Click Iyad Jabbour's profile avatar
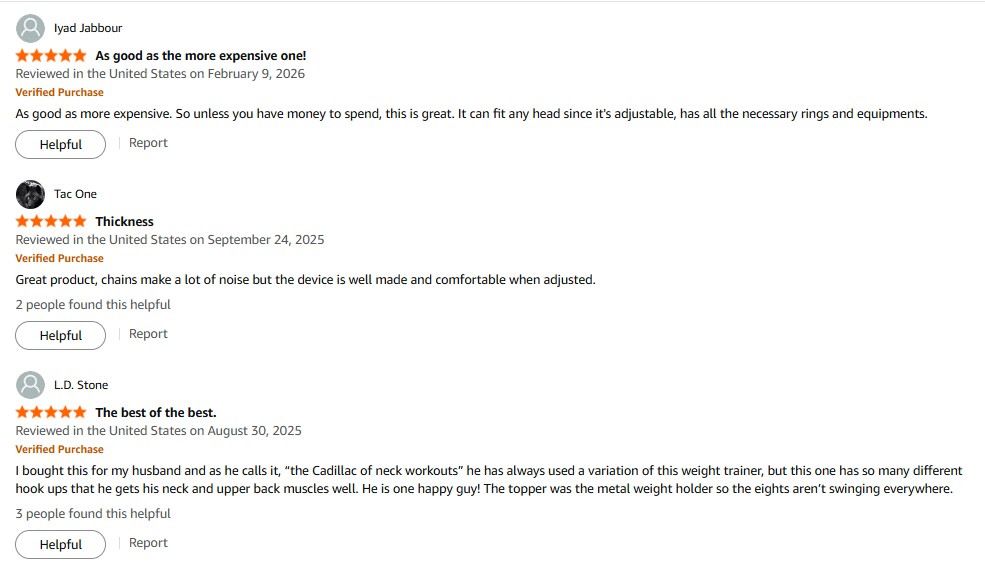Screen dimensions: 985x576 [x=30, y=28]
